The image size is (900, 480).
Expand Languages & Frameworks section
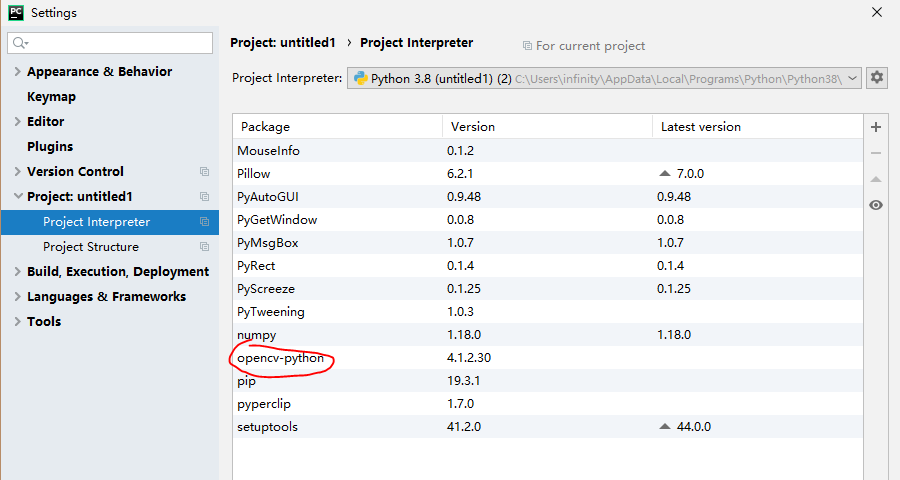(17, 296)
